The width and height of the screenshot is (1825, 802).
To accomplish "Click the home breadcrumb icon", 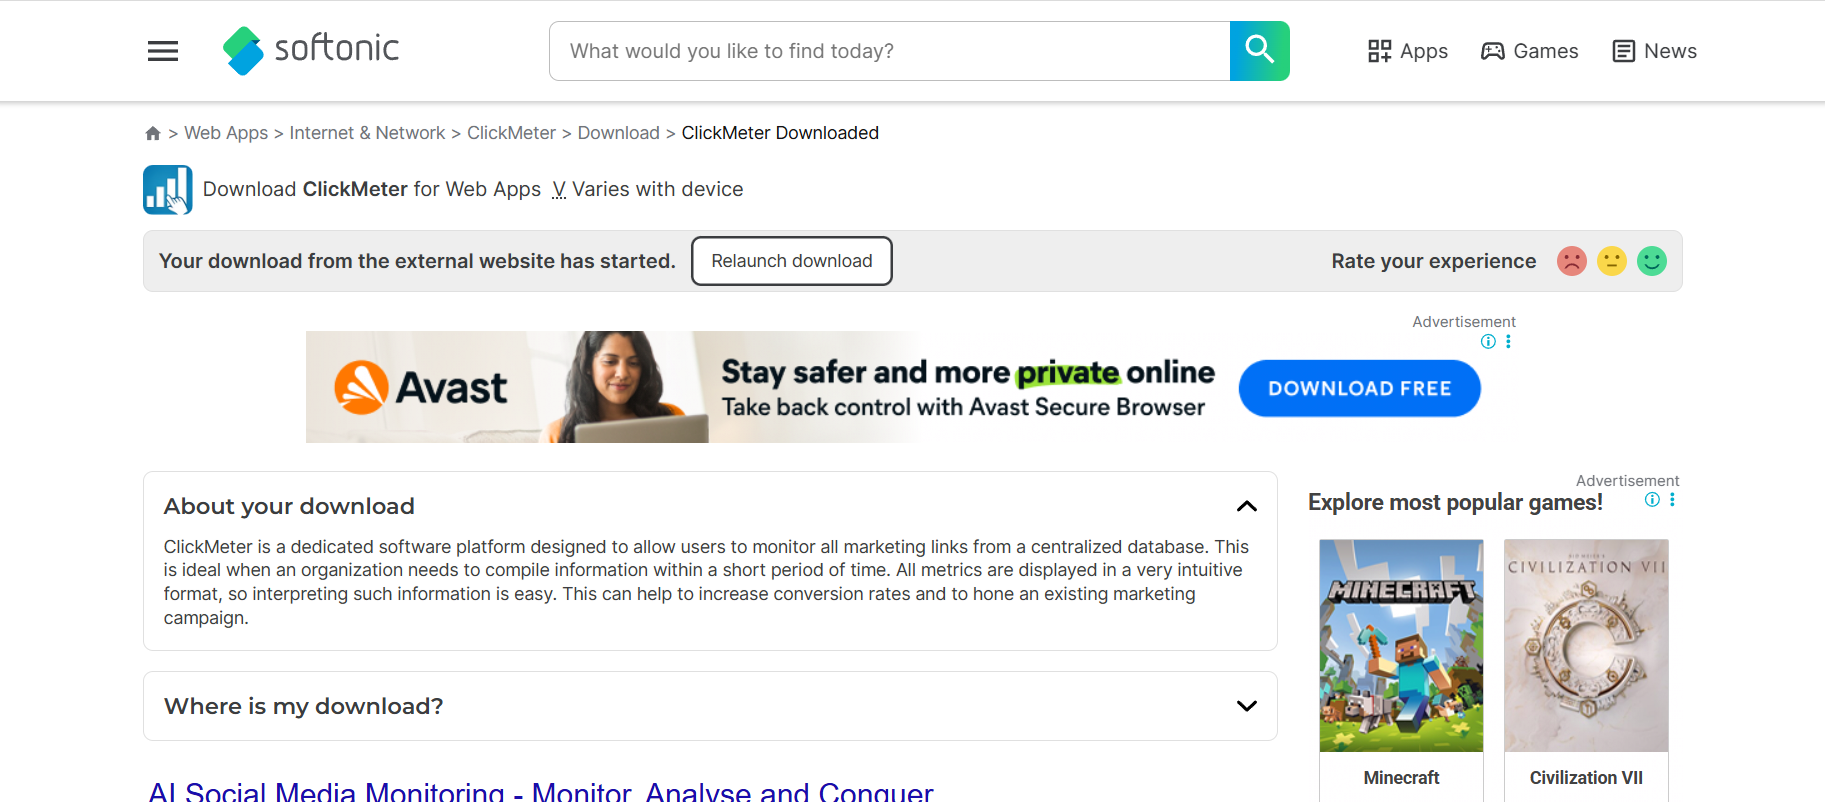I will (153, 133).
